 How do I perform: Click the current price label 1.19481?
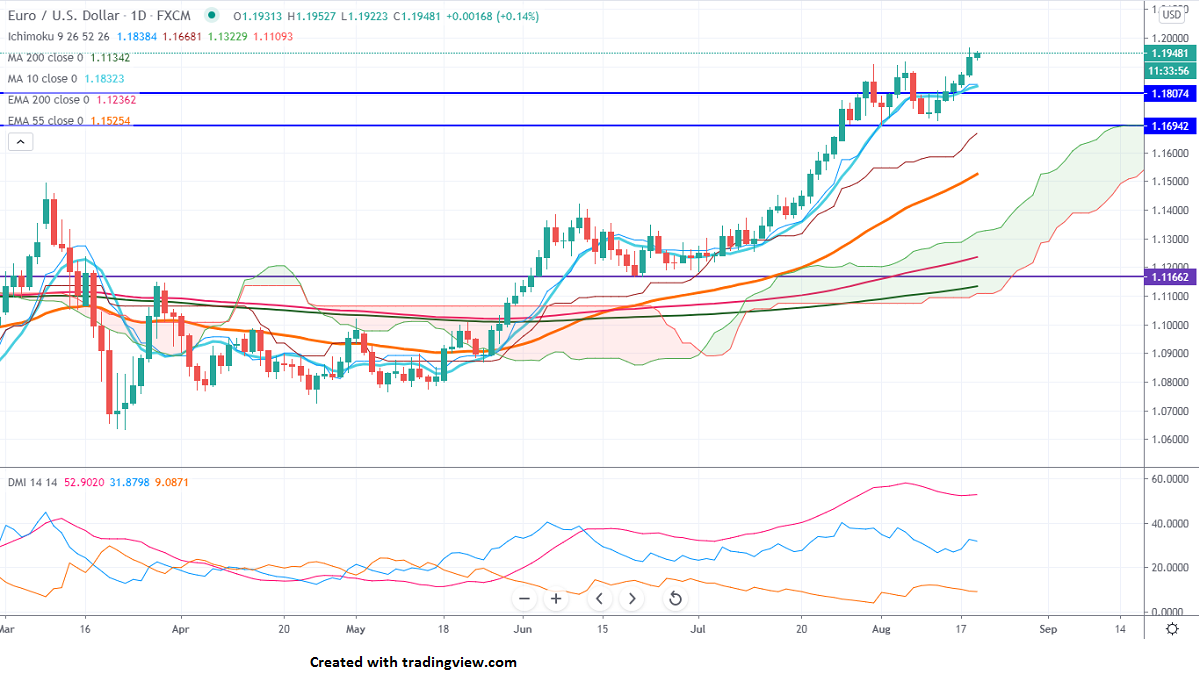[x=1170, y=53]
